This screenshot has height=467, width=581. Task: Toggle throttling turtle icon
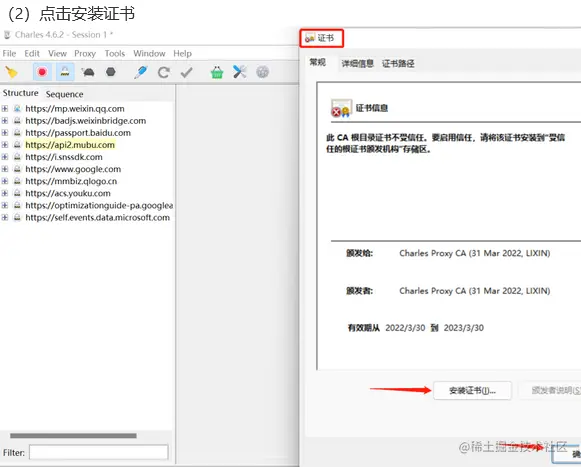pos(88,72)
